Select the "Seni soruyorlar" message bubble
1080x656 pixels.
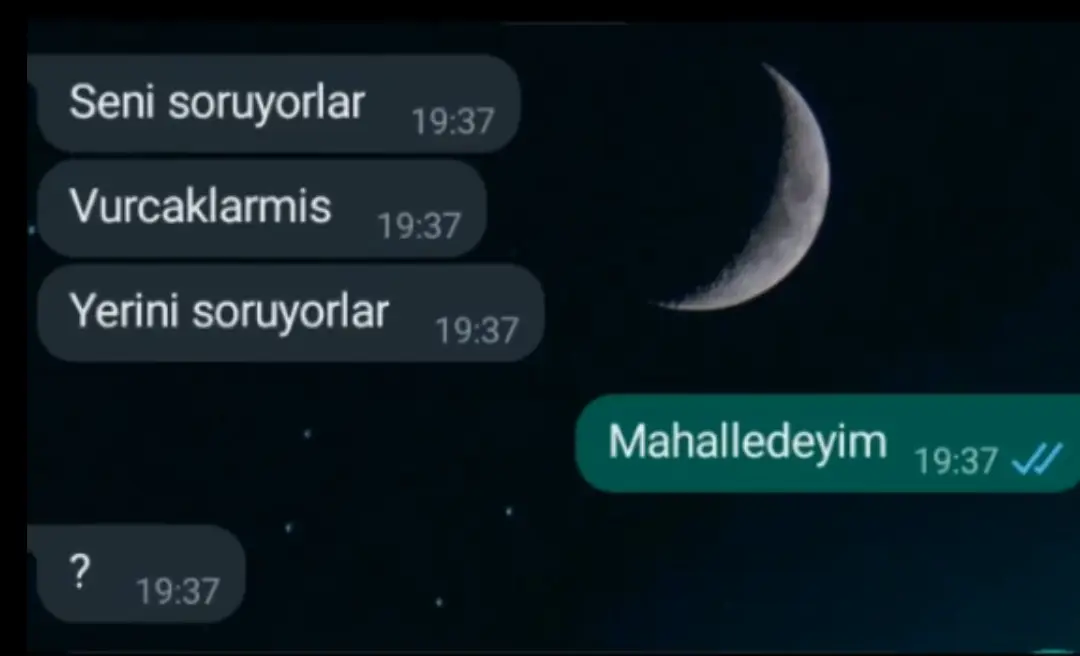pos(274,103)
